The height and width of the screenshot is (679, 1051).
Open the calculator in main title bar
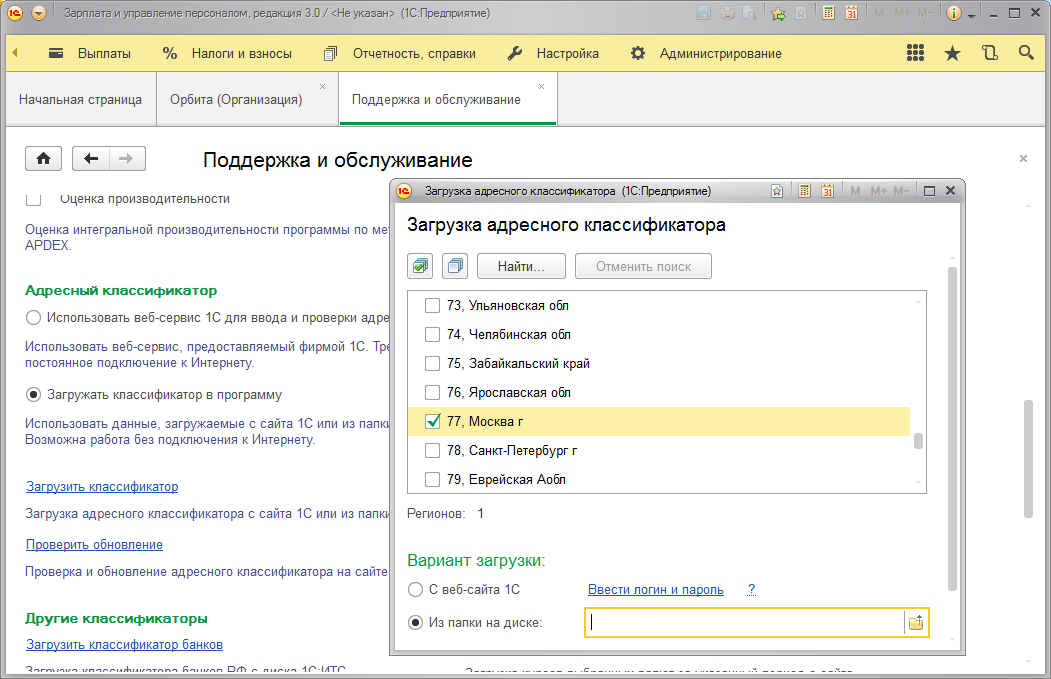pyautogui.click(x=827, y=13)
